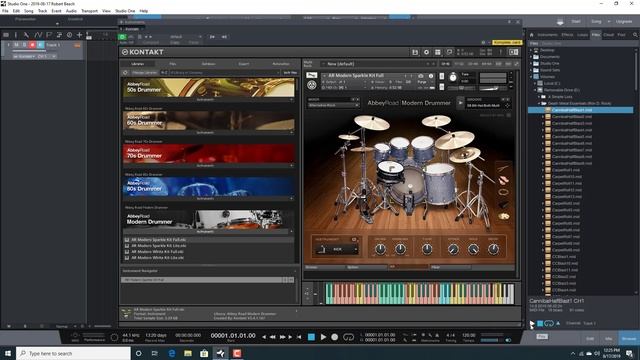Open the KICK instrument selector dropdown

click(336, 249)
